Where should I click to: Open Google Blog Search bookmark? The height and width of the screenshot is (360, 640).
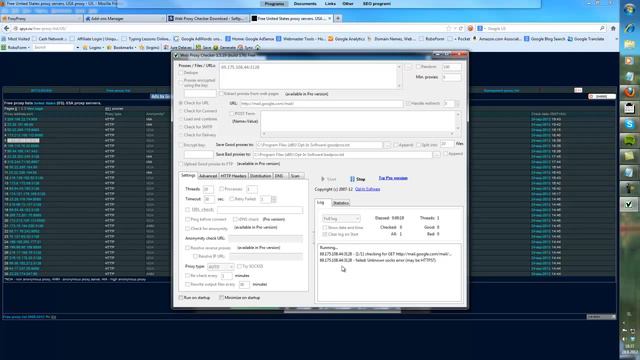click(544, 39)
